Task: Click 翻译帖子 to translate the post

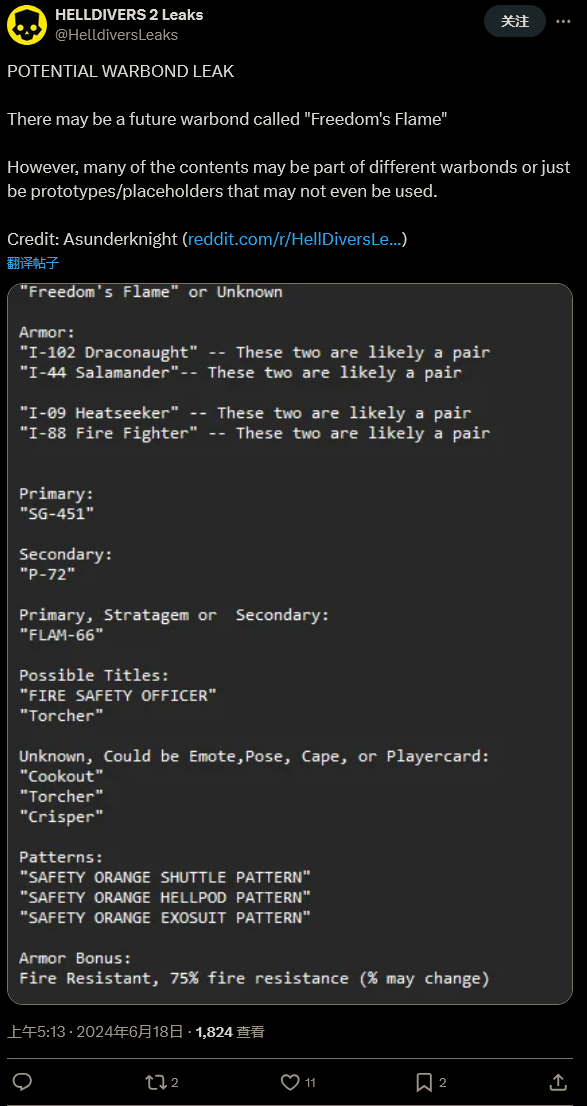Action: tap(32, 263)
